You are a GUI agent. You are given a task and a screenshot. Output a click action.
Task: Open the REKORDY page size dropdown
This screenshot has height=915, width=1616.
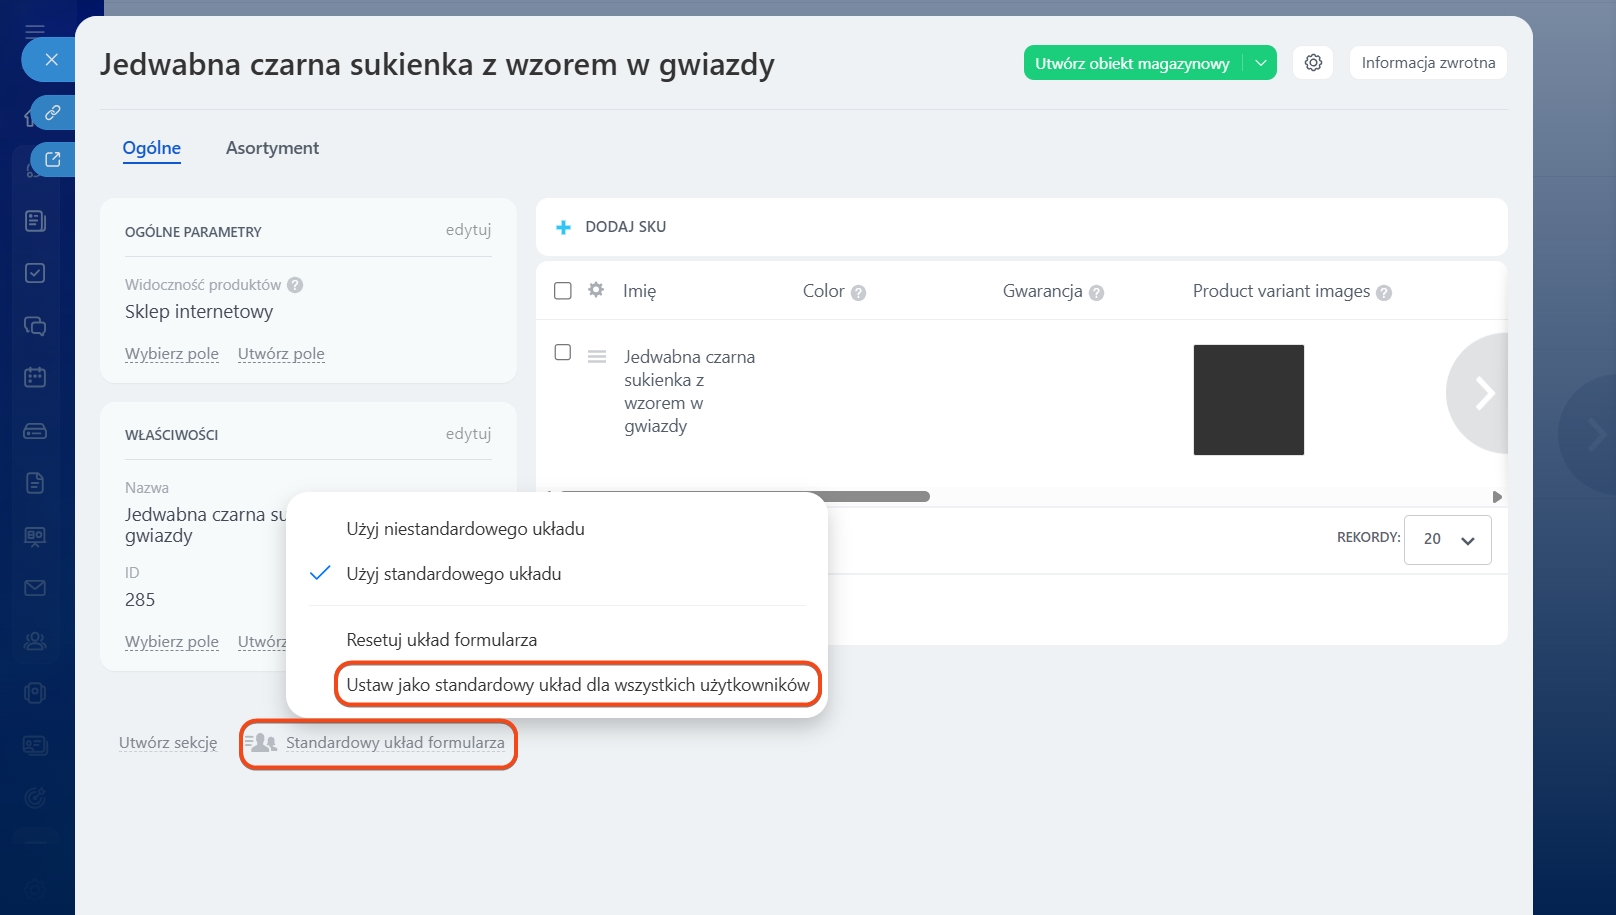[1447, 540]
